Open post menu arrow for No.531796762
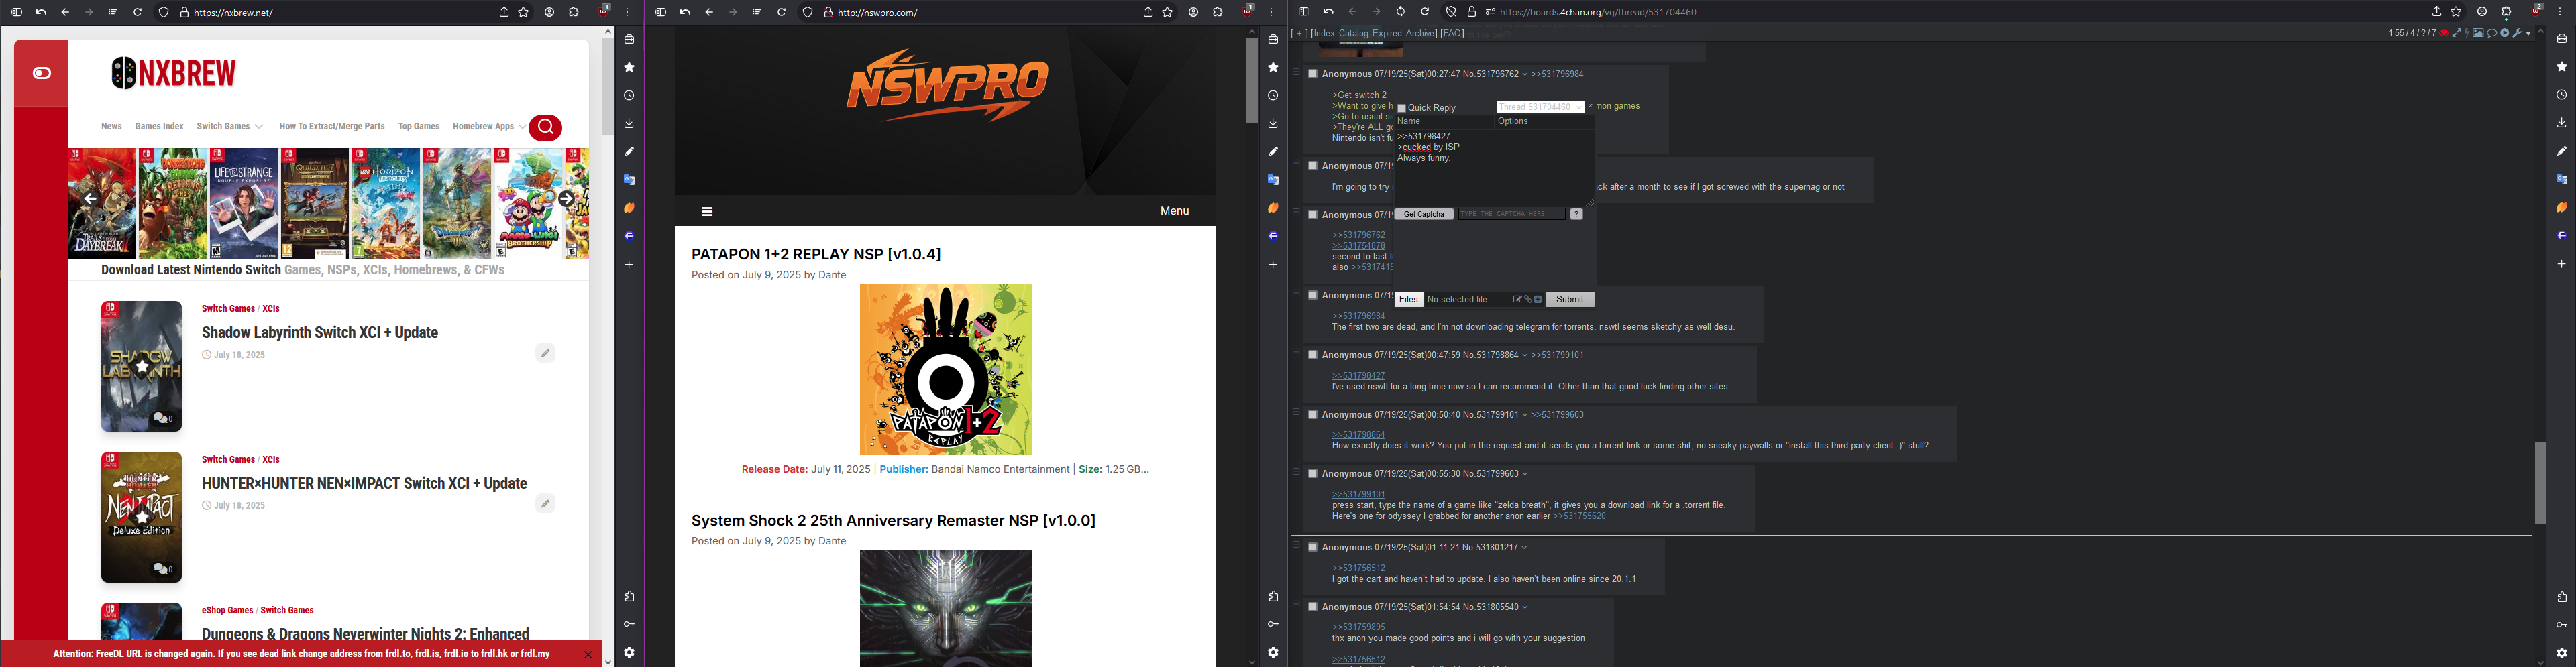 coord(1525,75)
